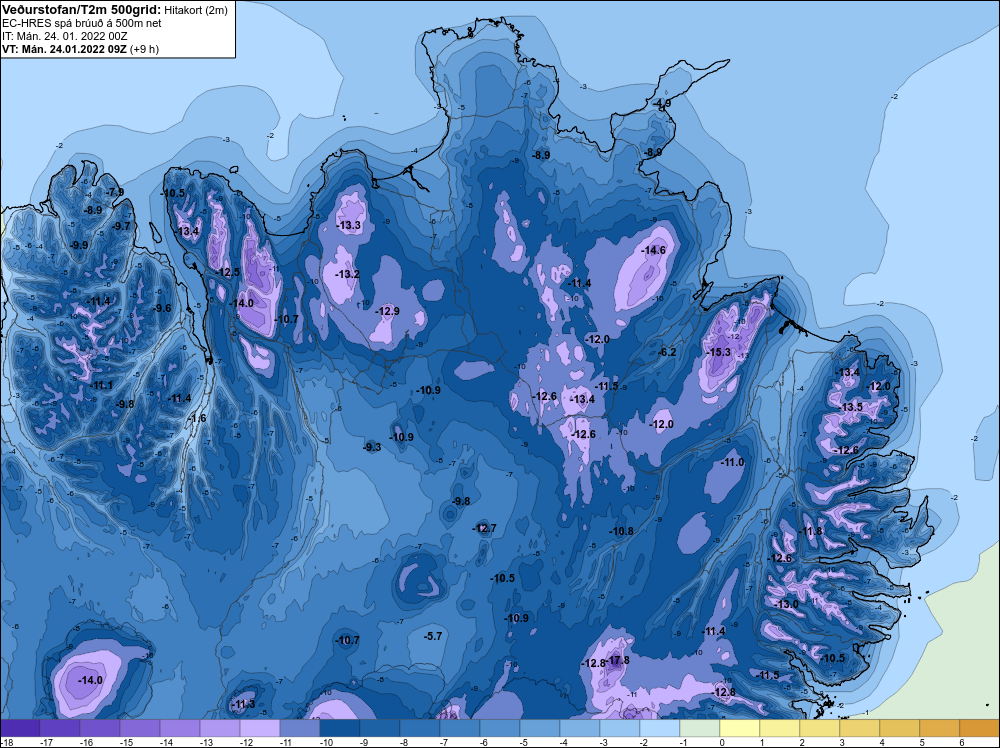Select the -10.8 temperature label

pos(622,531)
